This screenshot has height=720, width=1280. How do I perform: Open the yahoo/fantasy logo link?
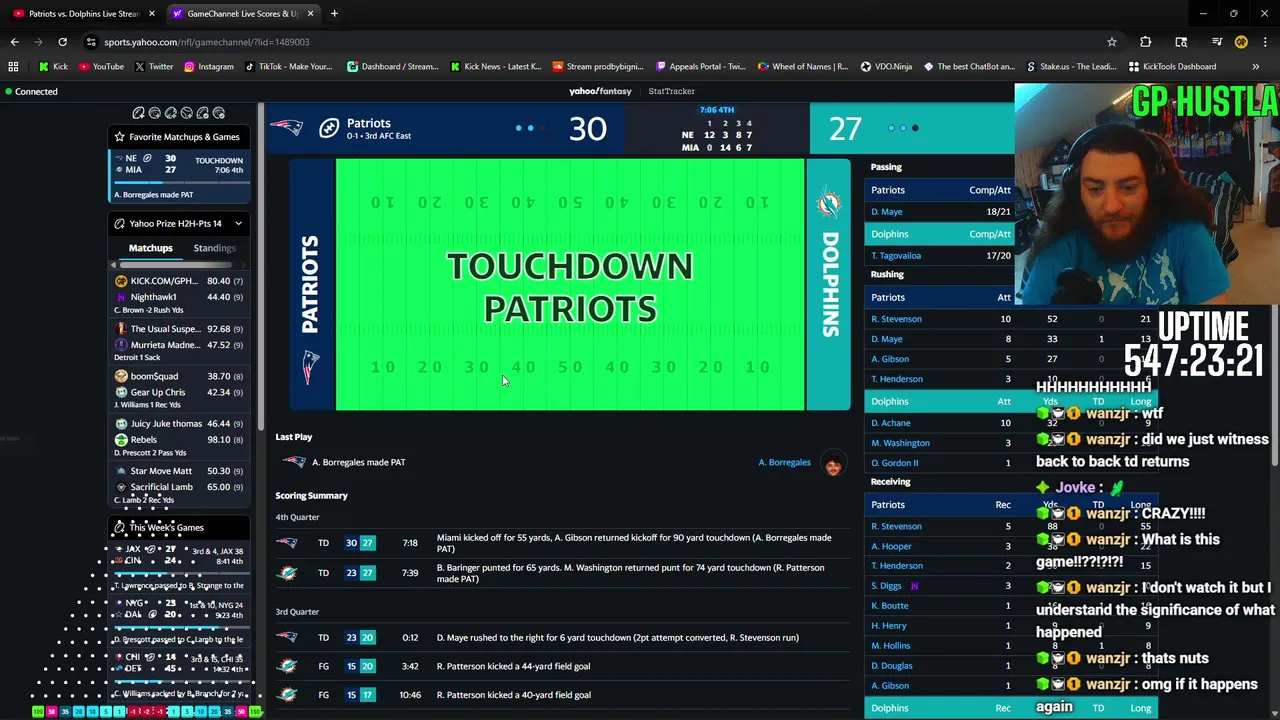[600, 91]
